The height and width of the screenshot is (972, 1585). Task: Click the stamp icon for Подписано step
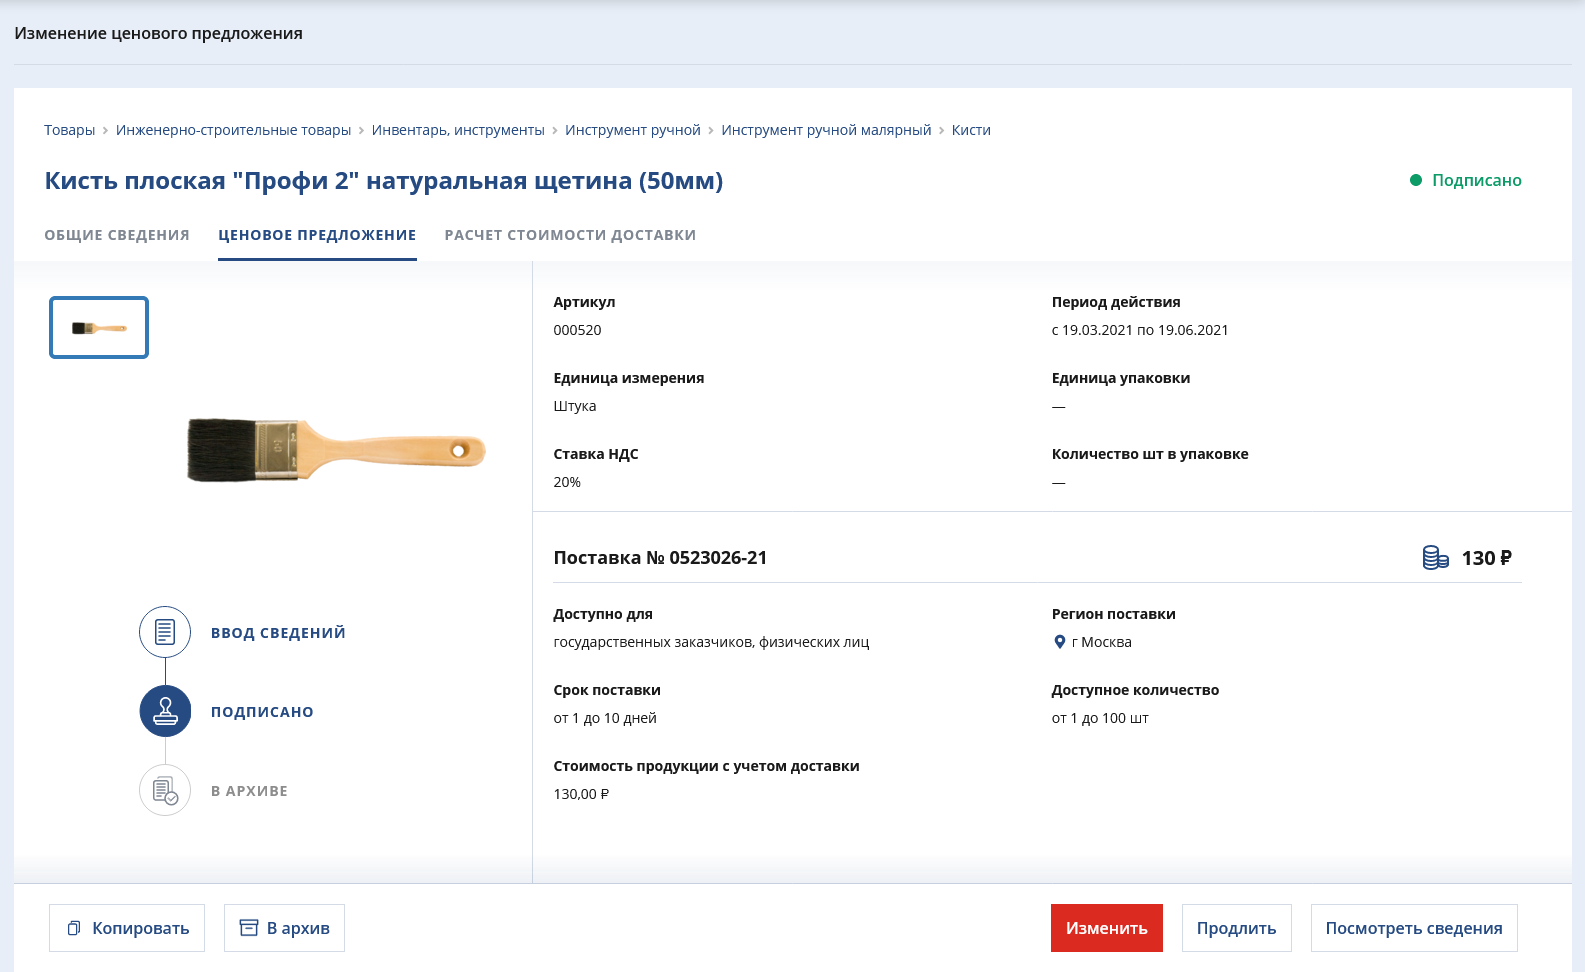point(165,711)
